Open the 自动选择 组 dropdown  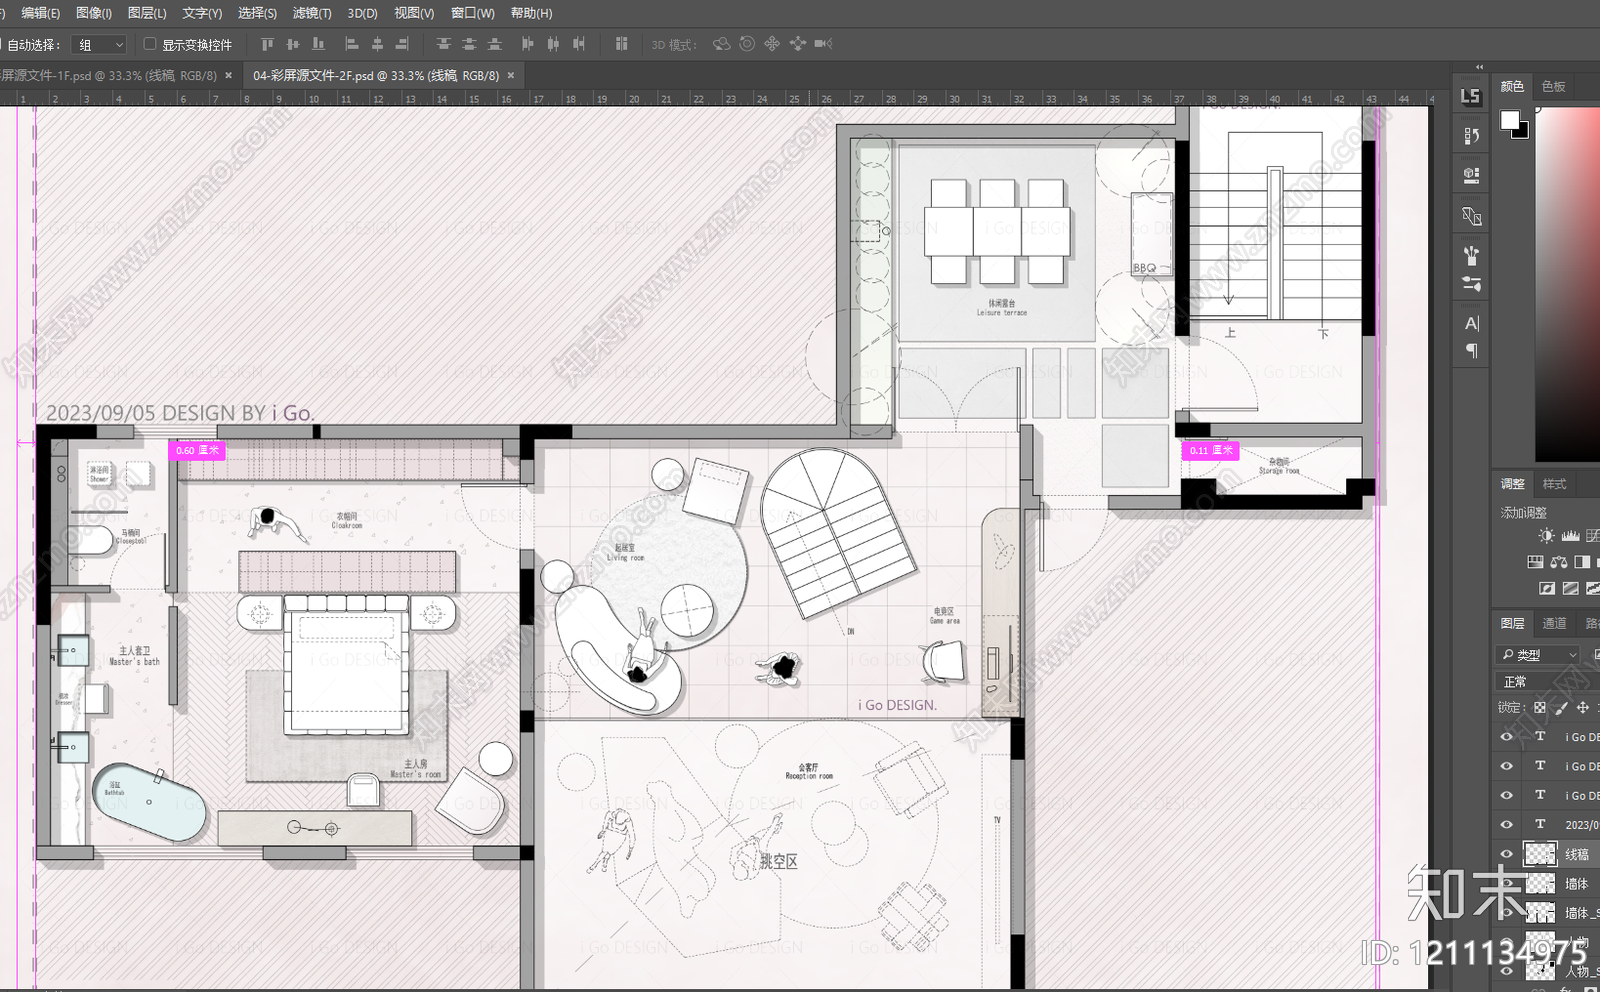[101, 44]
